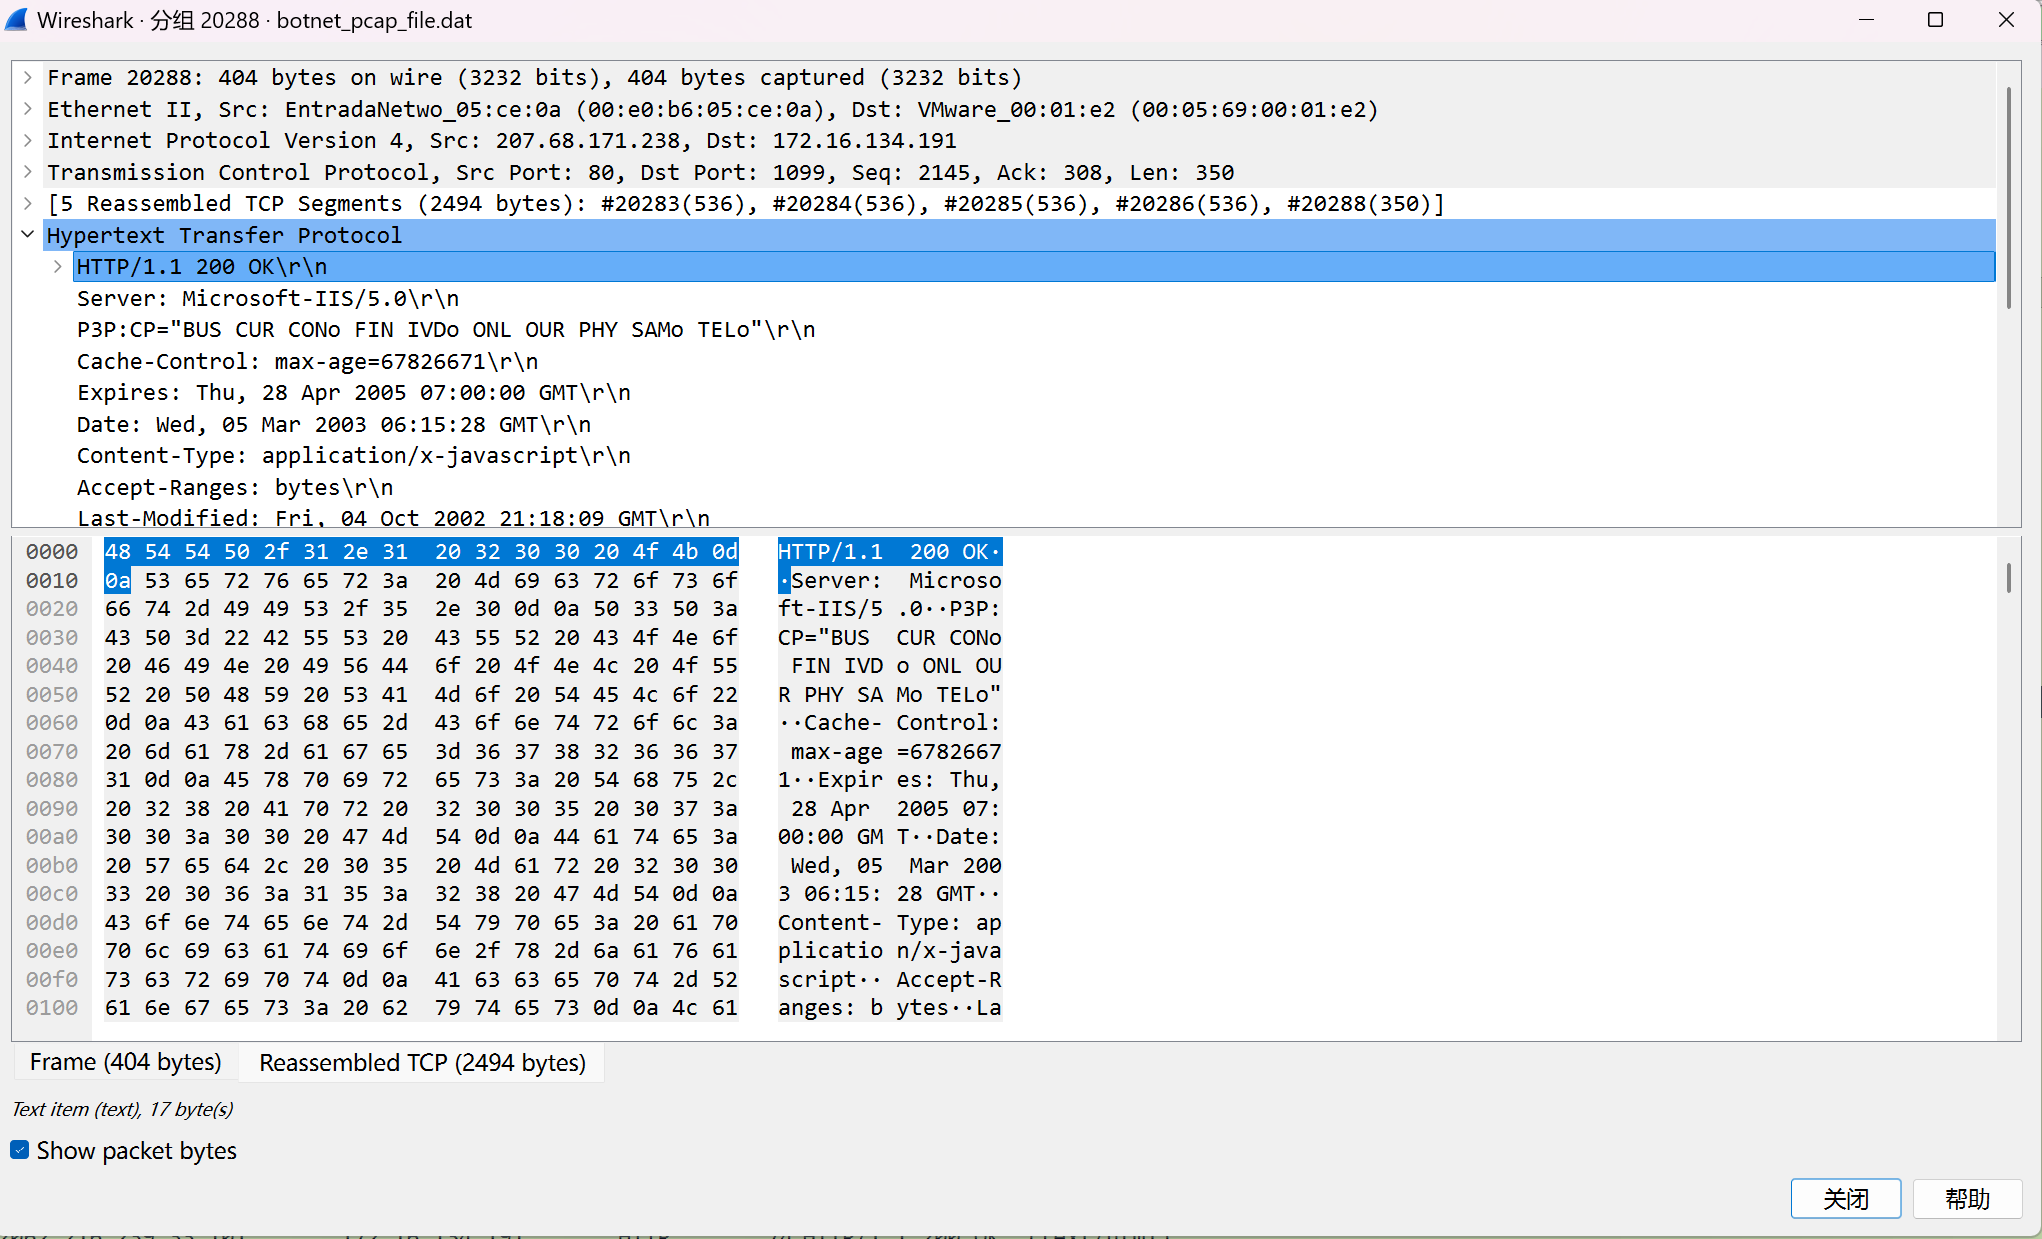Expand Transmission Control Protocol section

click(28, 172)
